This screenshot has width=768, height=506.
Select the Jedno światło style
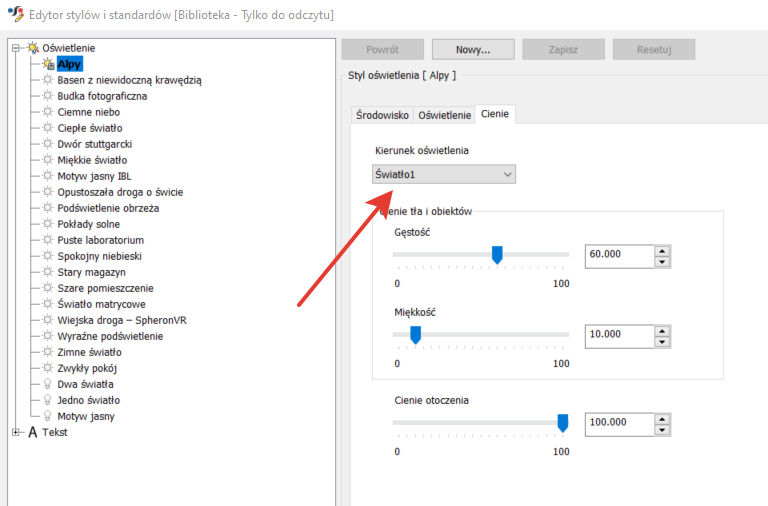click(88, 400)
